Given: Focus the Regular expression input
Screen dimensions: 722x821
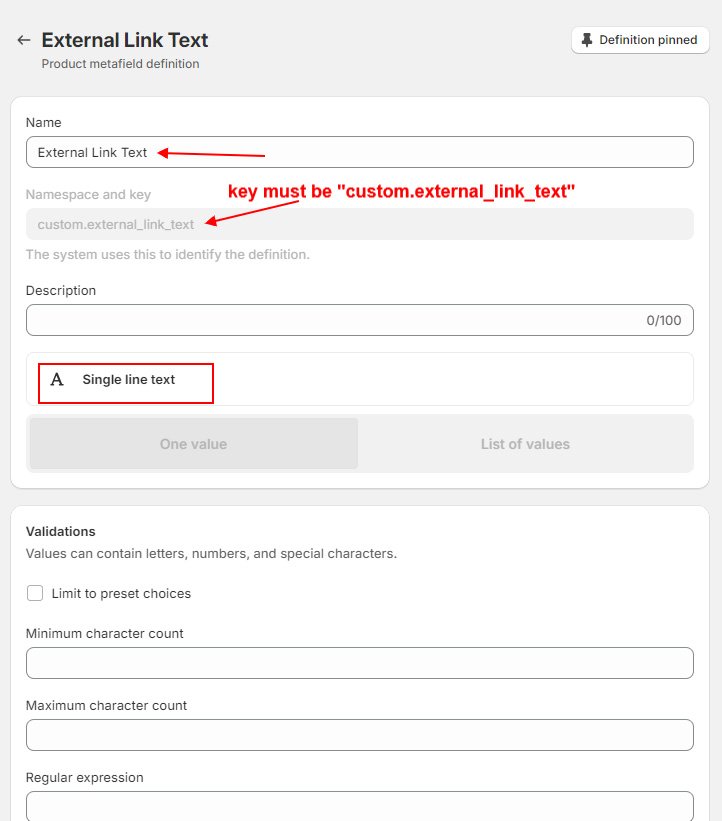Looking at the screenshot, I should tap(360, 805).
